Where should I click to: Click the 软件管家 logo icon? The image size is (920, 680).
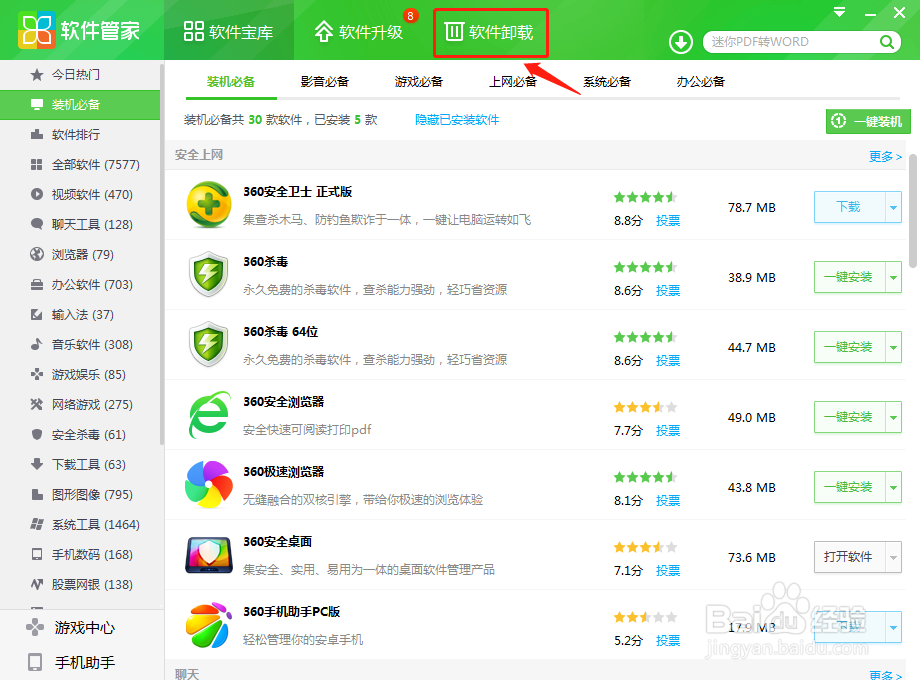36,31
